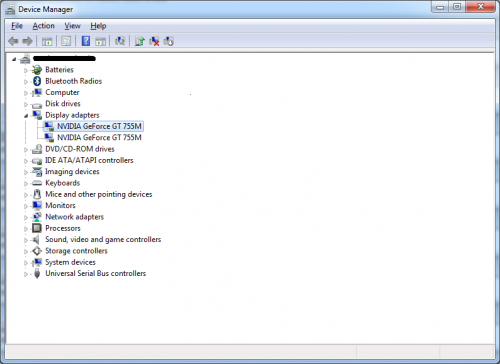Select the Universal Serial Bus controllers label
Screen dimensions: 500x364
(x=96, y=273)
